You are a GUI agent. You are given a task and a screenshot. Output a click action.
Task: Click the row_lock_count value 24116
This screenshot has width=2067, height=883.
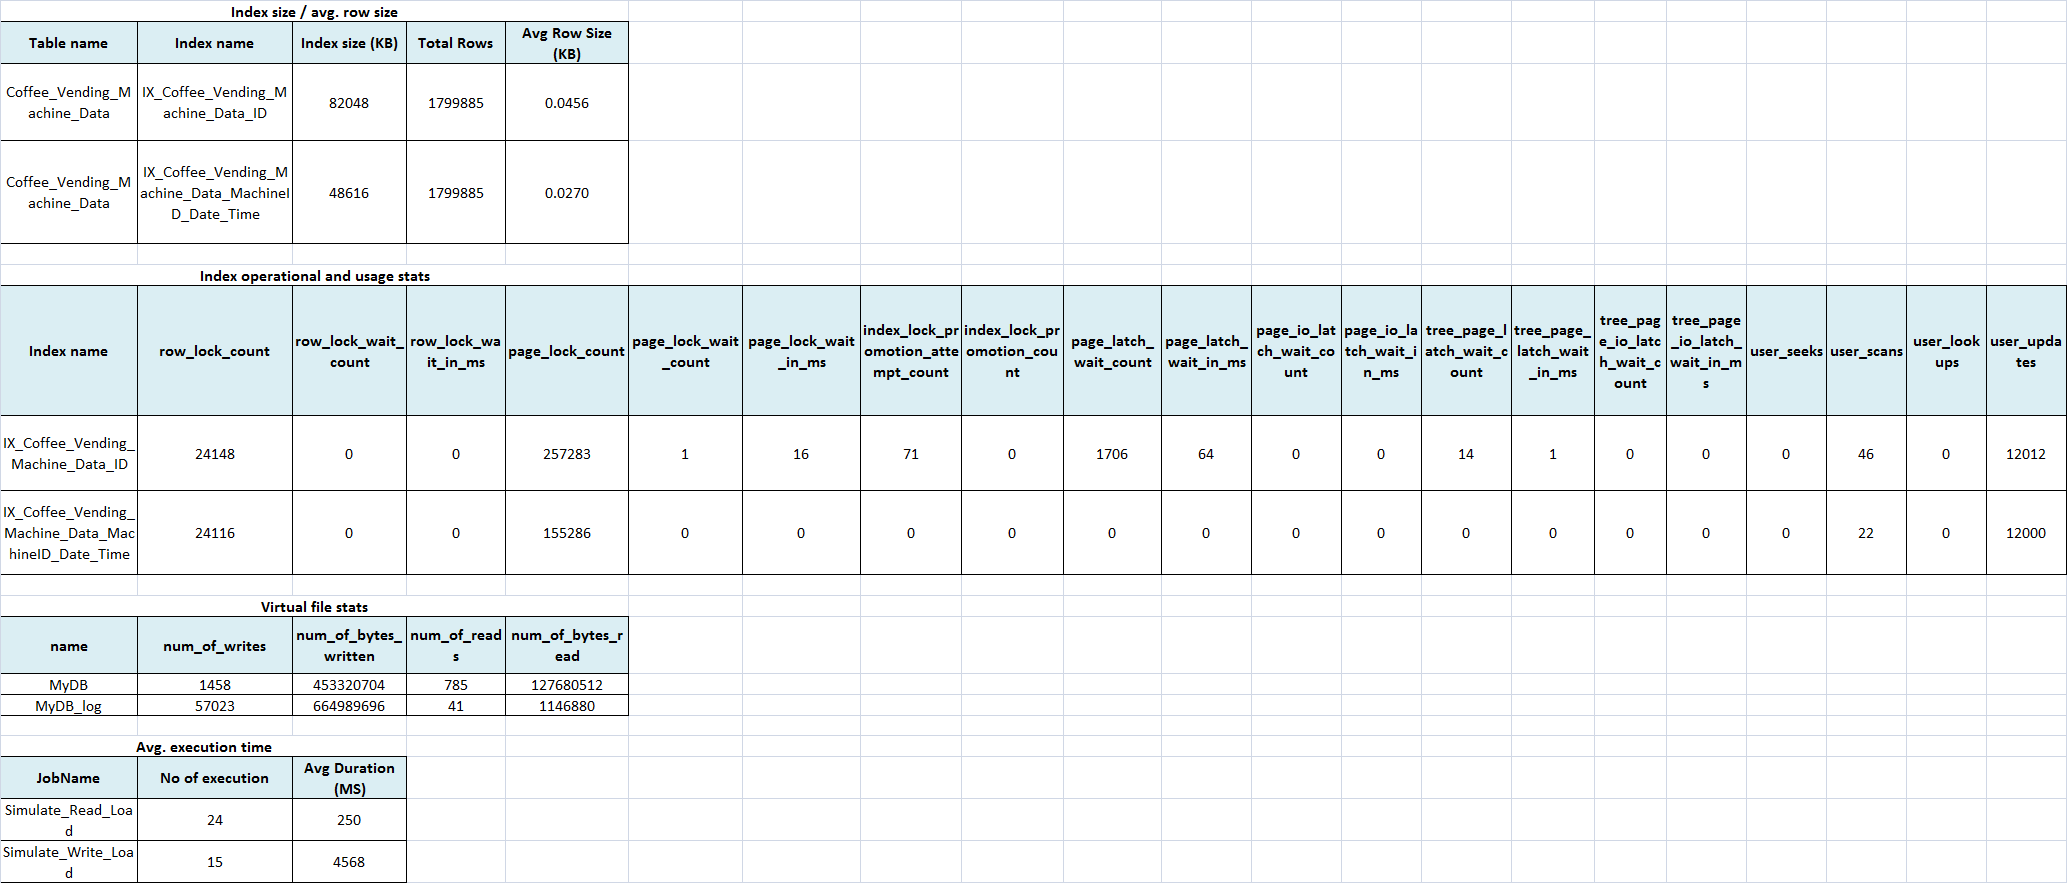(214, 533)
